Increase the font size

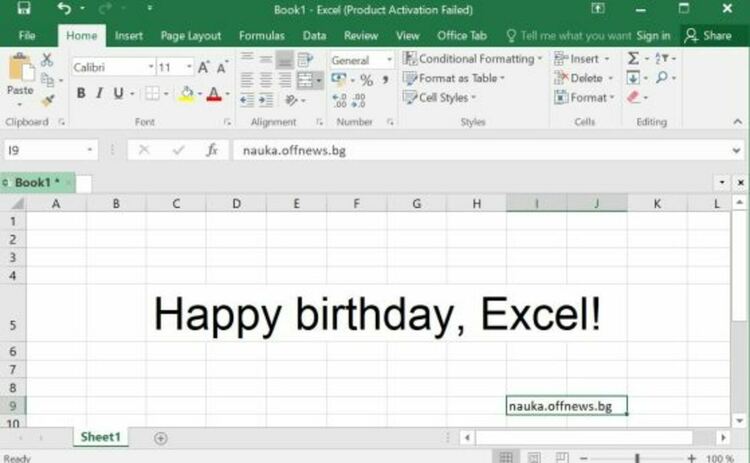[x=203, y=67]
